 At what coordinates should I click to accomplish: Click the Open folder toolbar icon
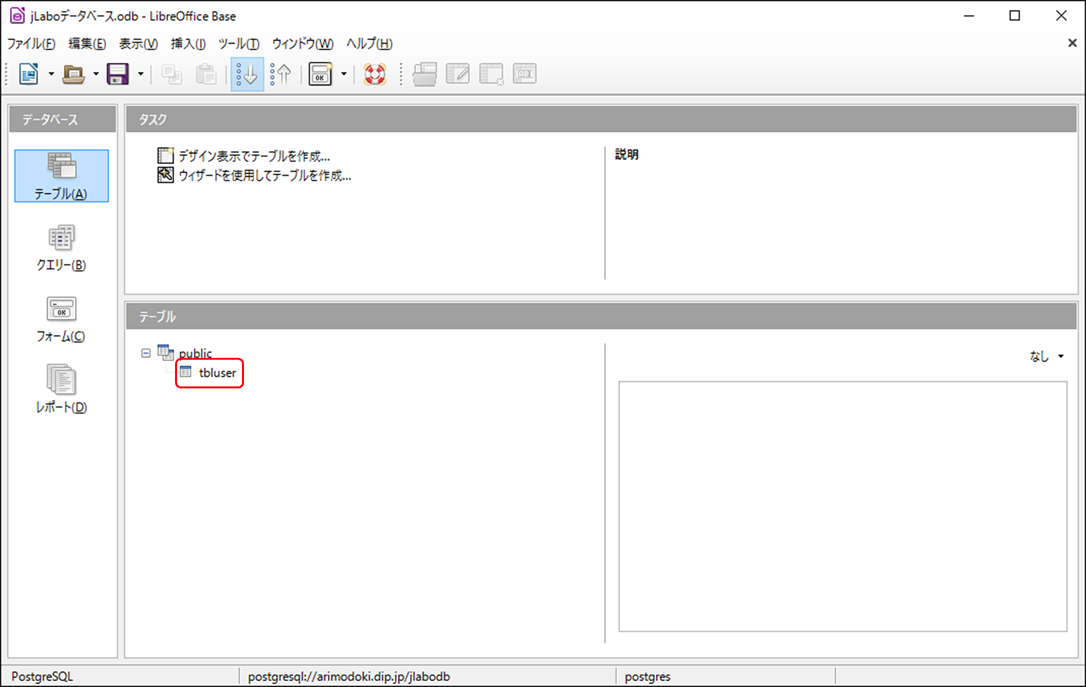(73, 73)
